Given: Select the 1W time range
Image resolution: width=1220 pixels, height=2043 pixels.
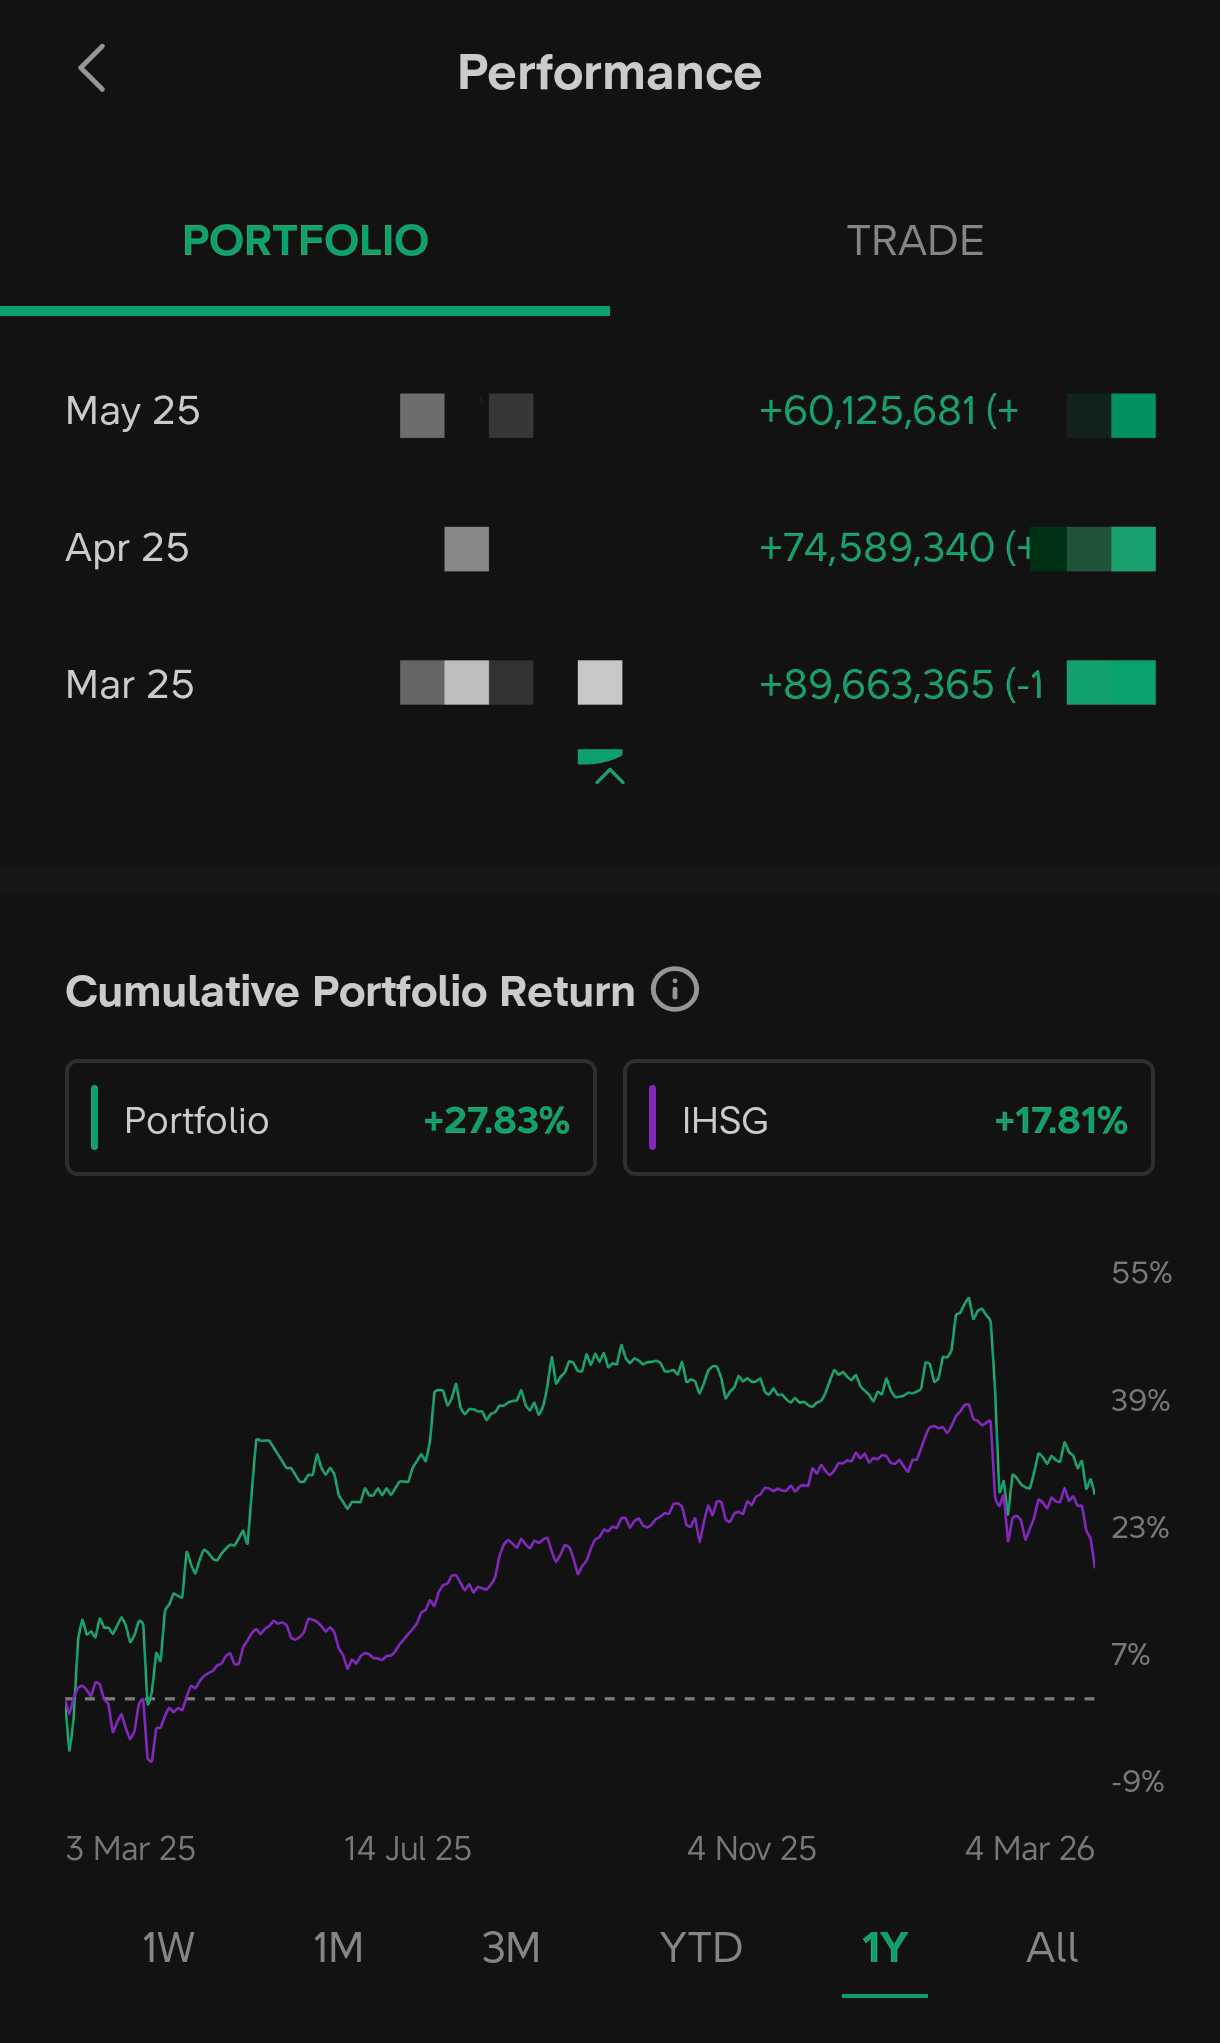Looking at the screenshot, I should point(168,1947).
